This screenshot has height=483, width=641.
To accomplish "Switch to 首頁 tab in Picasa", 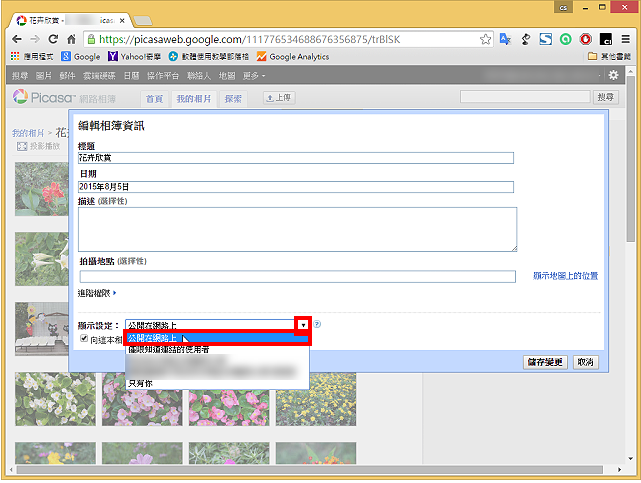I will [154, 98].
